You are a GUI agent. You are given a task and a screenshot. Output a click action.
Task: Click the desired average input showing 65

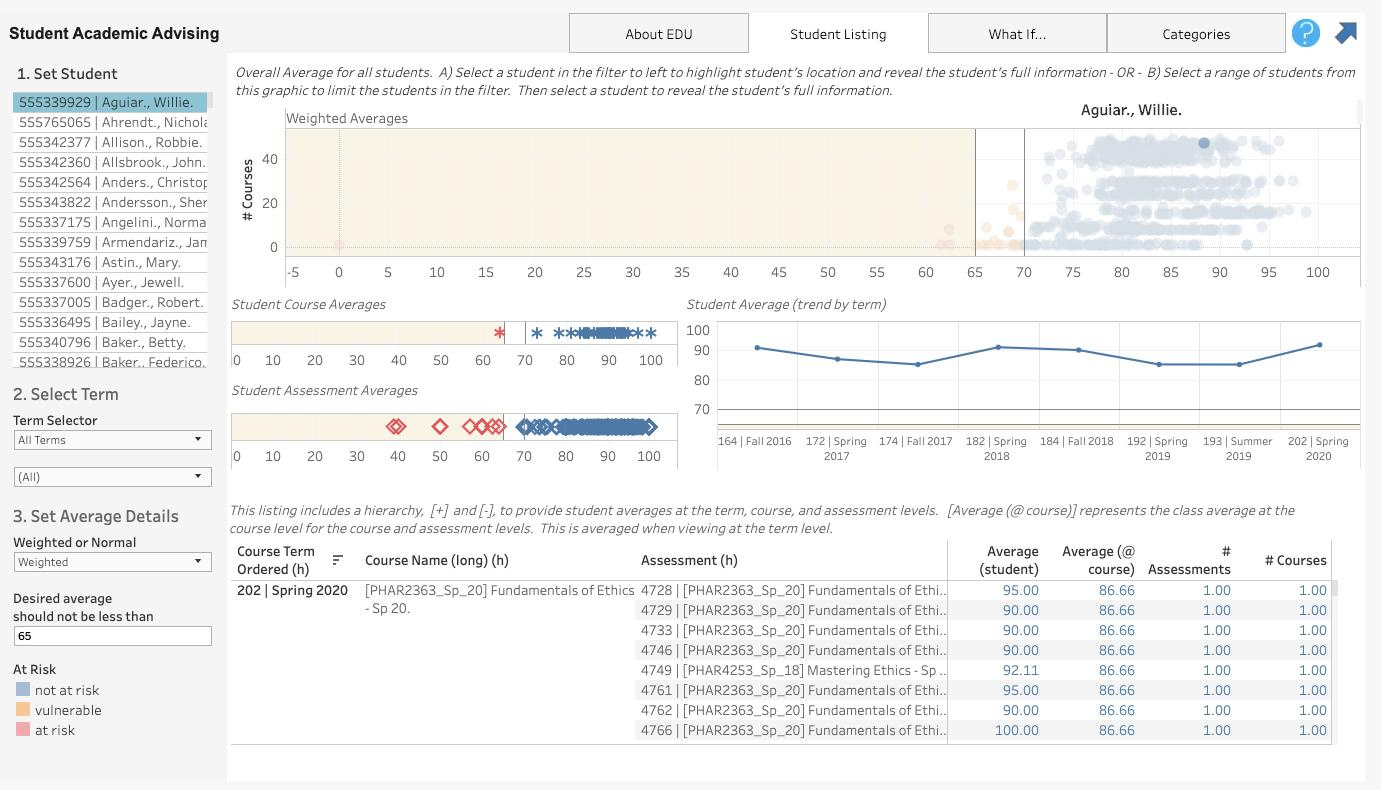[x=111, y=635]
